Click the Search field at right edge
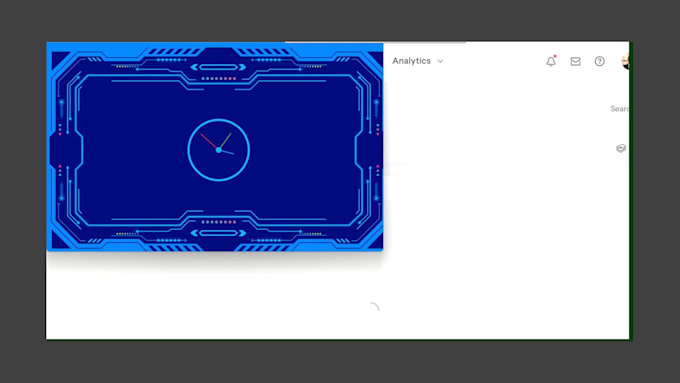680x383 pixels. [x=620, y=108]
